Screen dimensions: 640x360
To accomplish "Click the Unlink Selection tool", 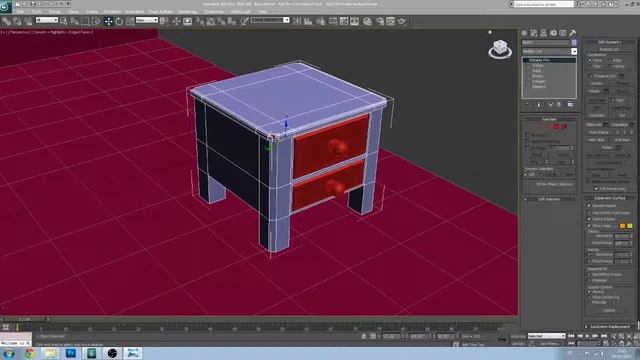I will (17, 21).
